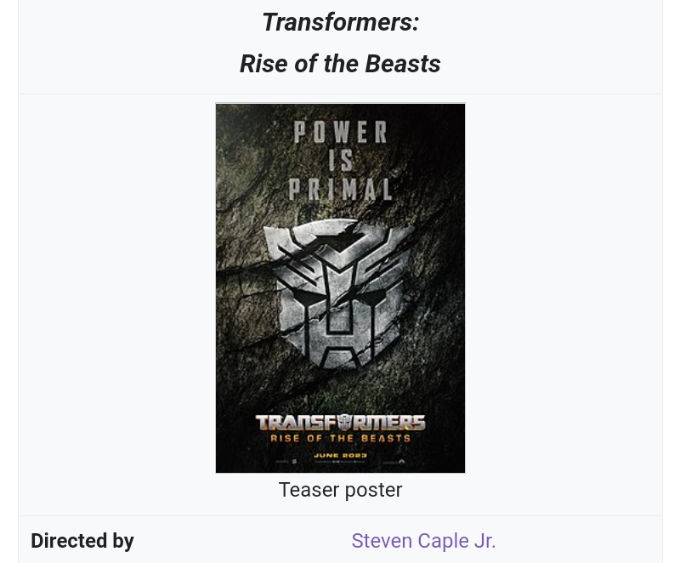Viewport: 680px width, 563px height.
Task: Click the word IS on the poster
Action: pos(340,161)
